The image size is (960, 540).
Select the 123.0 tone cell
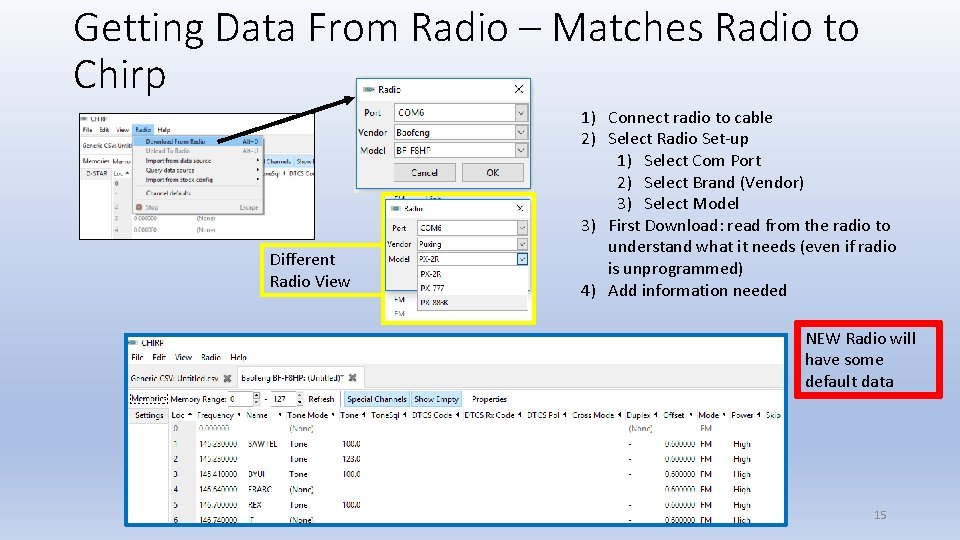pos(351,459)
